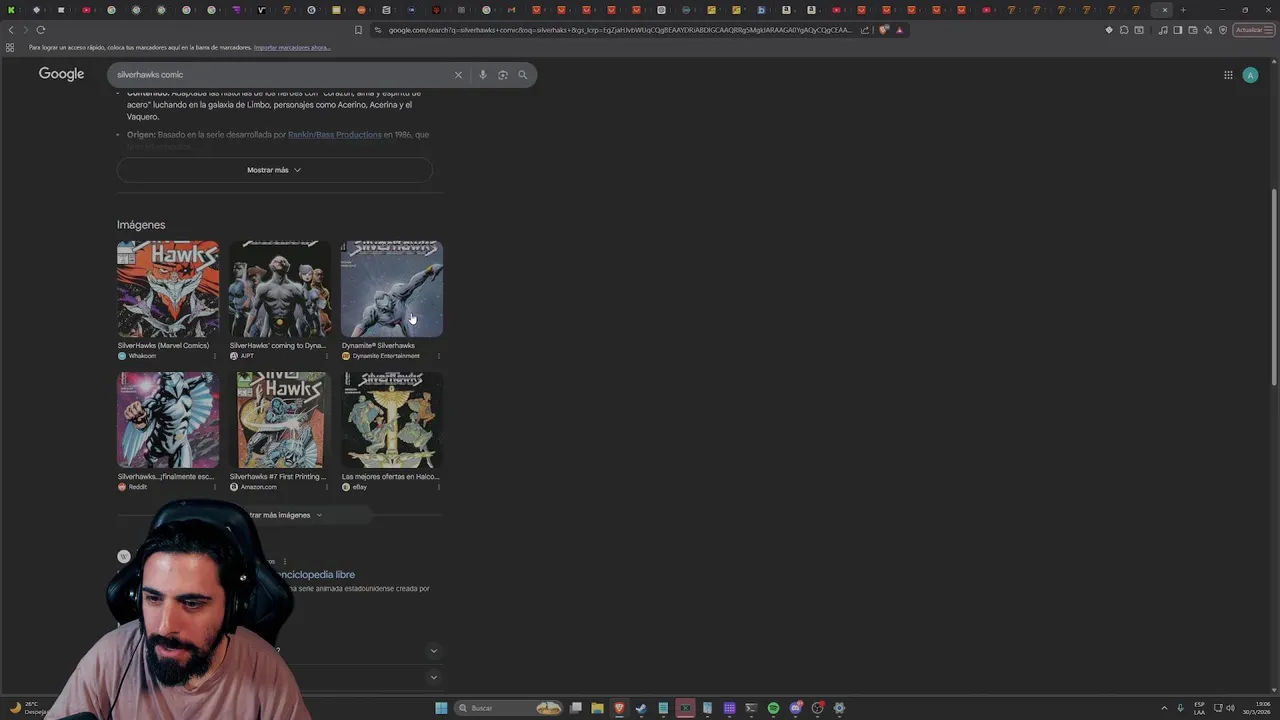This screenshot has height=720, width=1280.
Task: Open options menu for Whakoom image result
Action: coord(214,356)
